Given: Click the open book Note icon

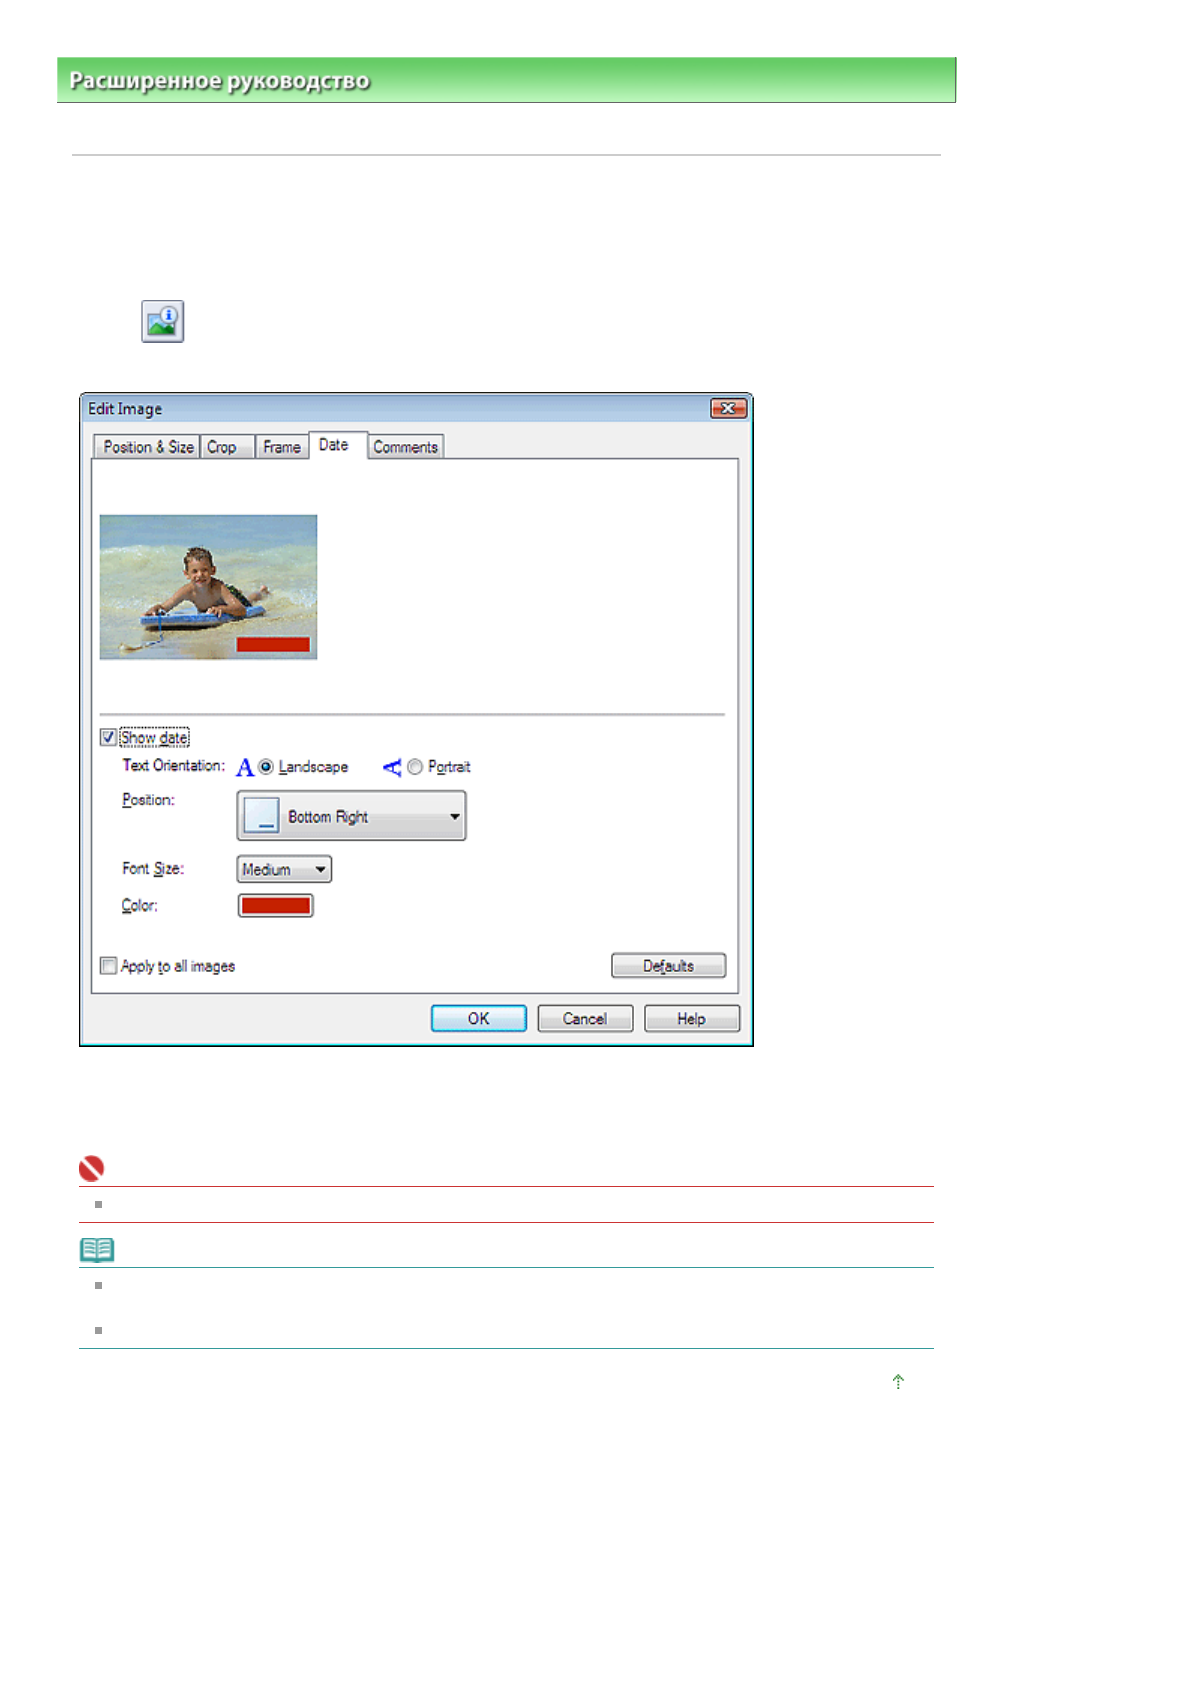Looking at the screenshot, I should 97,1250.
